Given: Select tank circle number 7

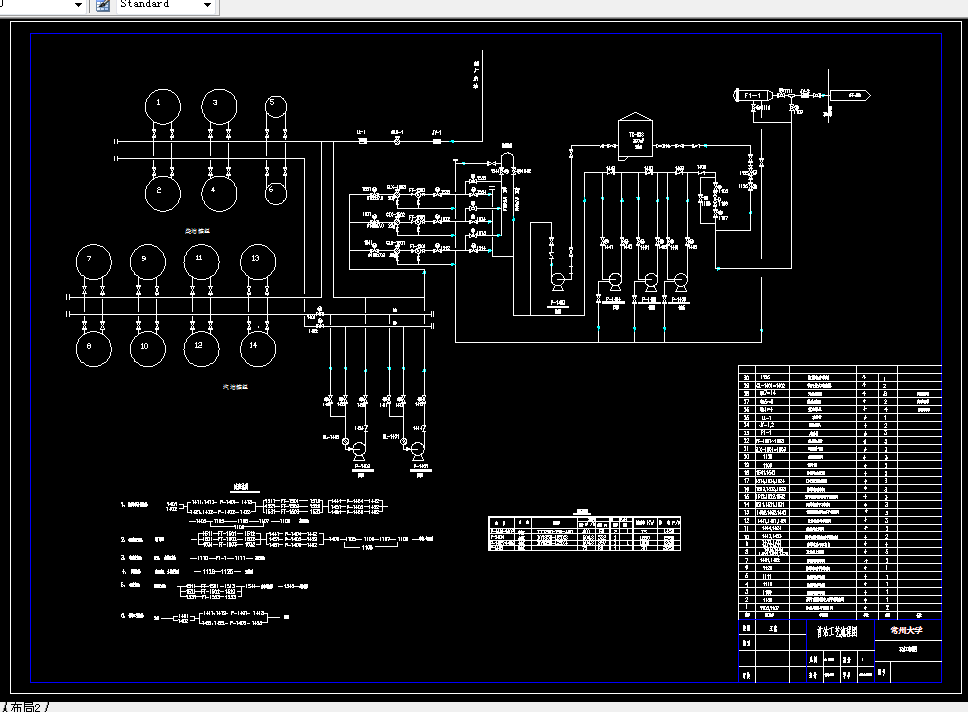Looking at the screenshot, I should [x=94, y=262].
